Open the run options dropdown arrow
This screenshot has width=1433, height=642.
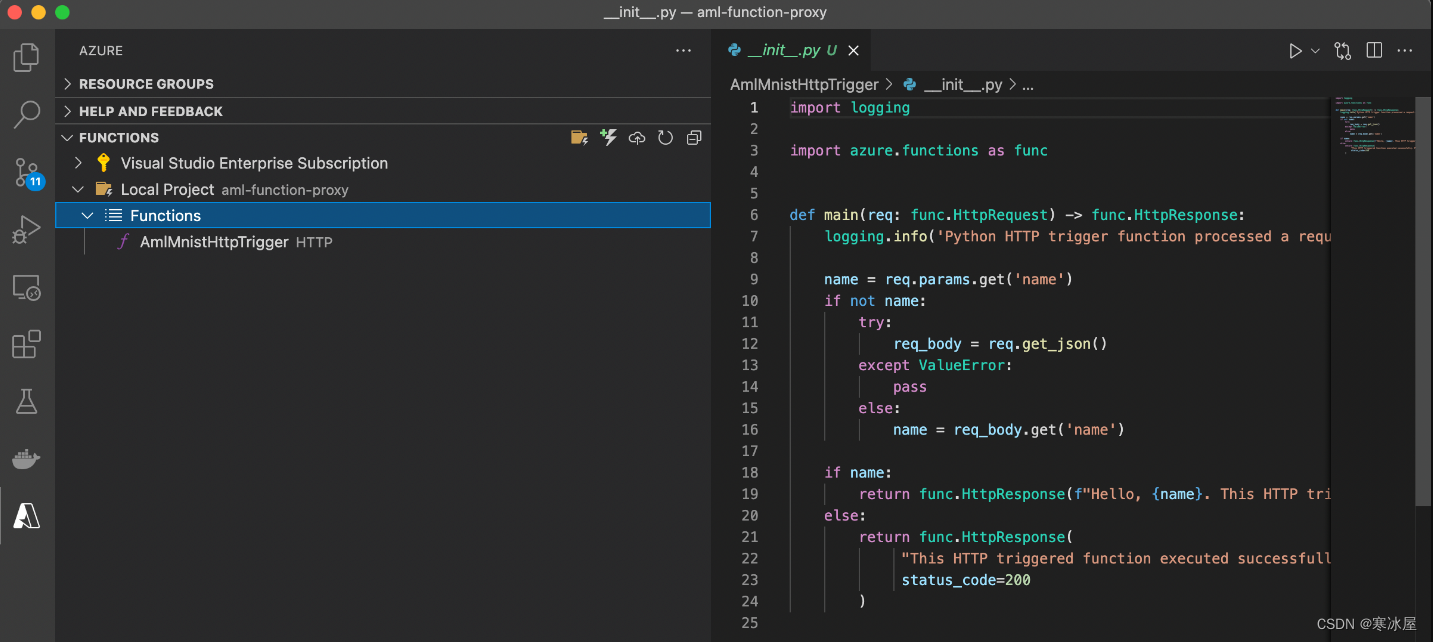[1315, 50]
